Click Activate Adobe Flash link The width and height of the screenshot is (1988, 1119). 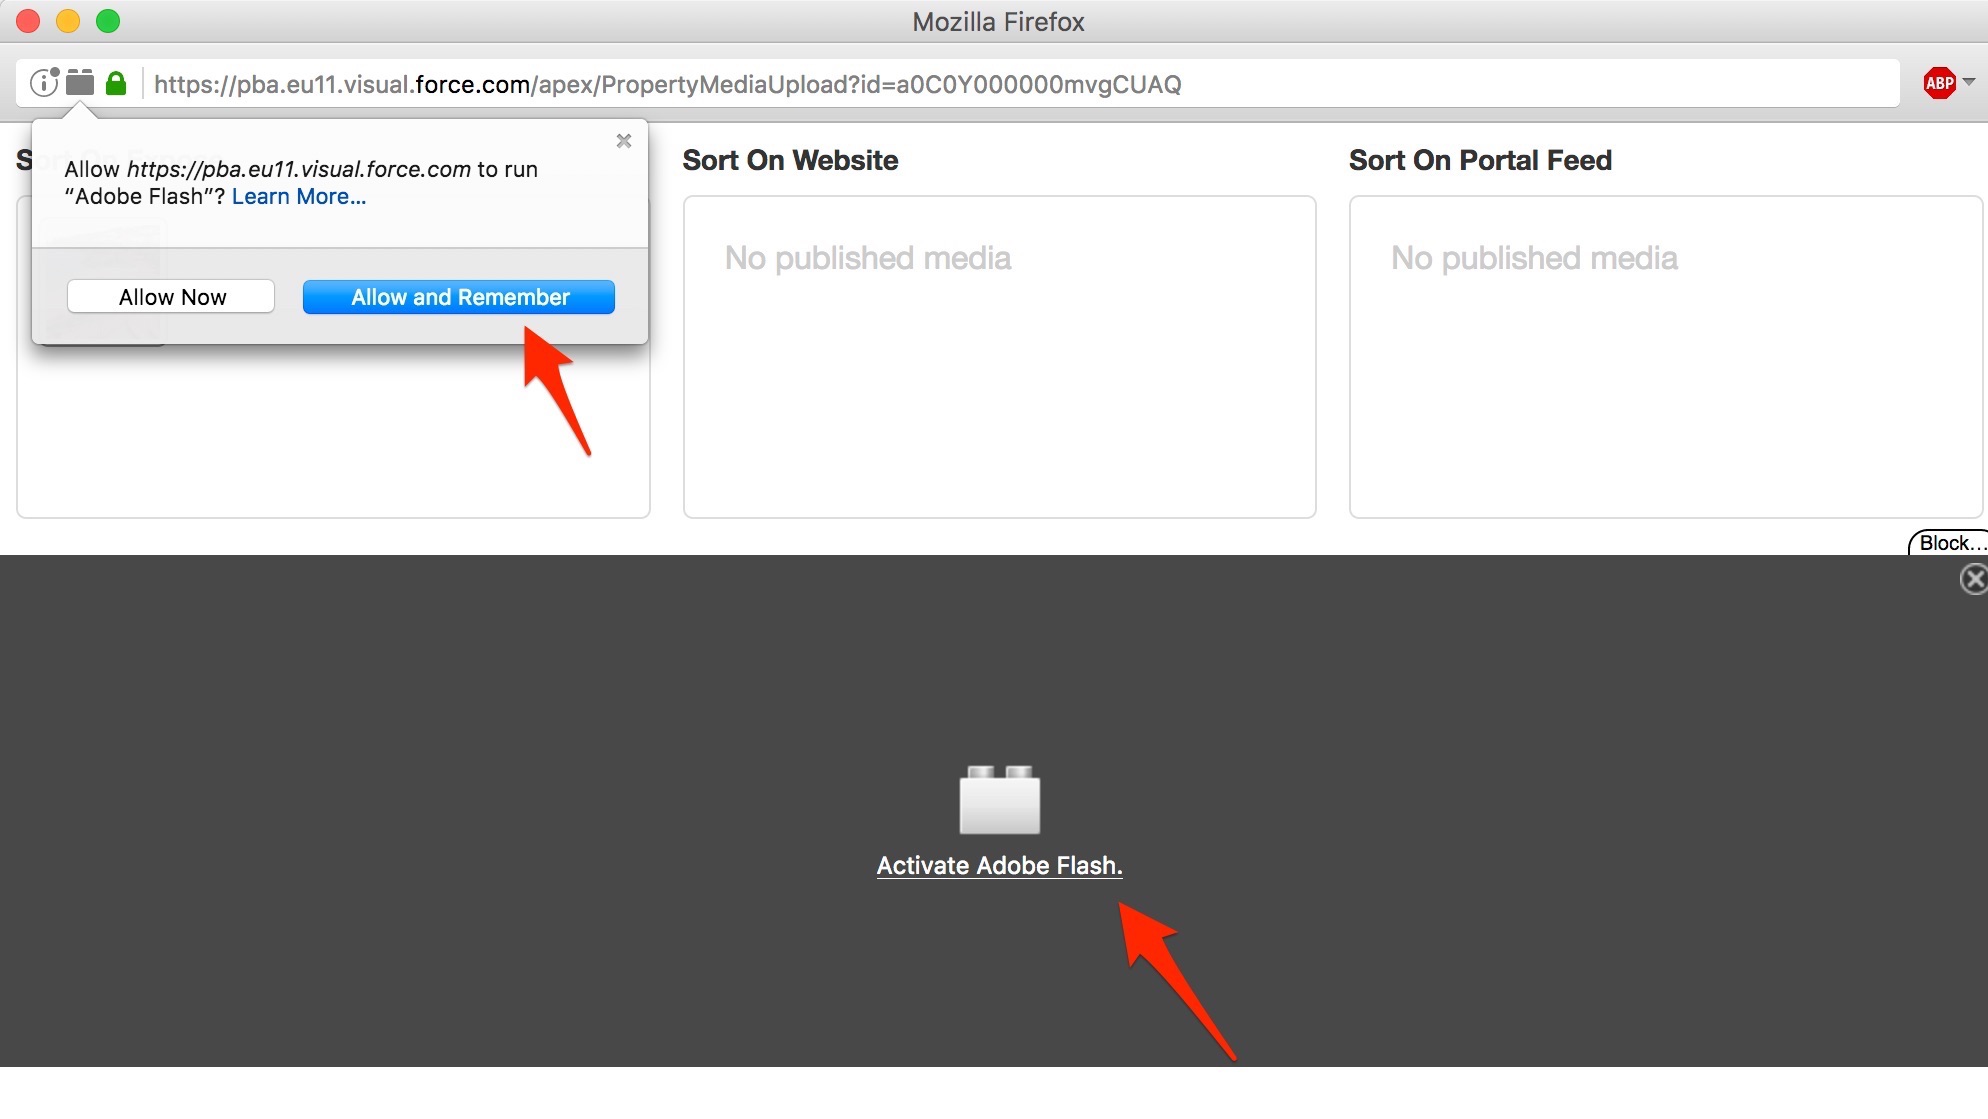pos(997,864)
